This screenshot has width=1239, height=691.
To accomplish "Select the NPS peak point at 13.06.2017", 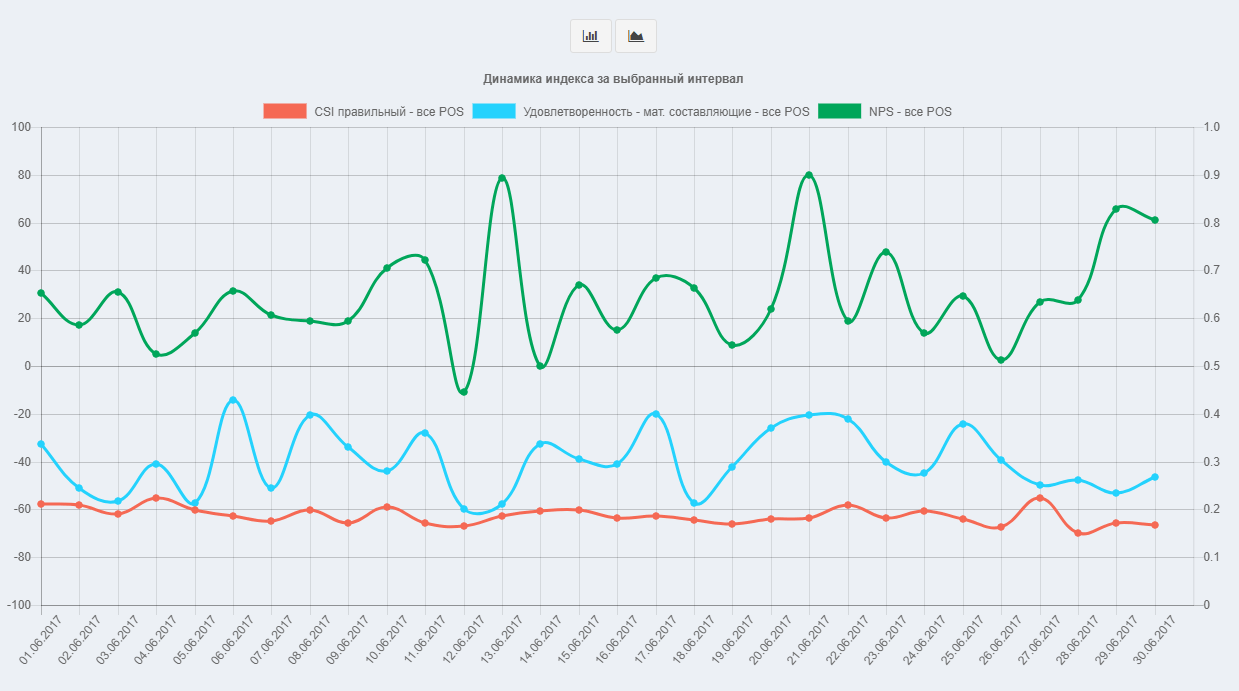I will (500, 176).
